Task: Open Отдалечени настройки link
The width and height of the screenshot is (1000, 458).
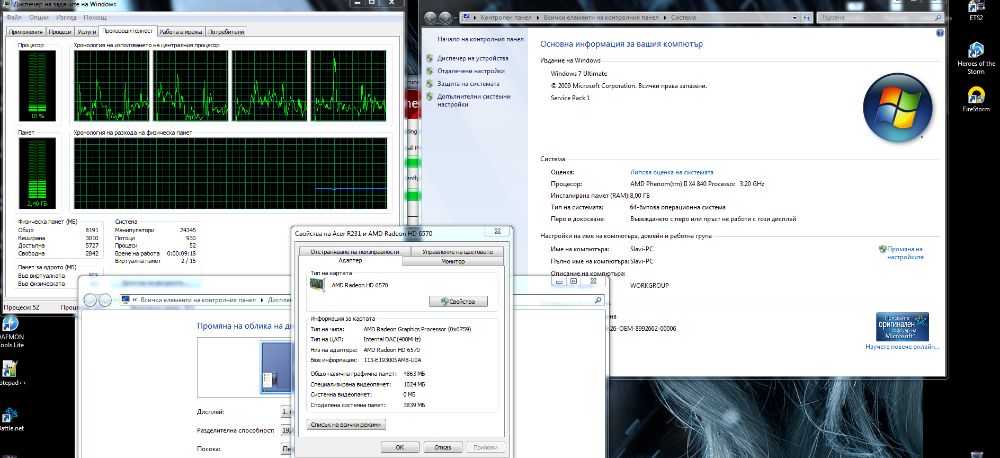Action: 471,71
